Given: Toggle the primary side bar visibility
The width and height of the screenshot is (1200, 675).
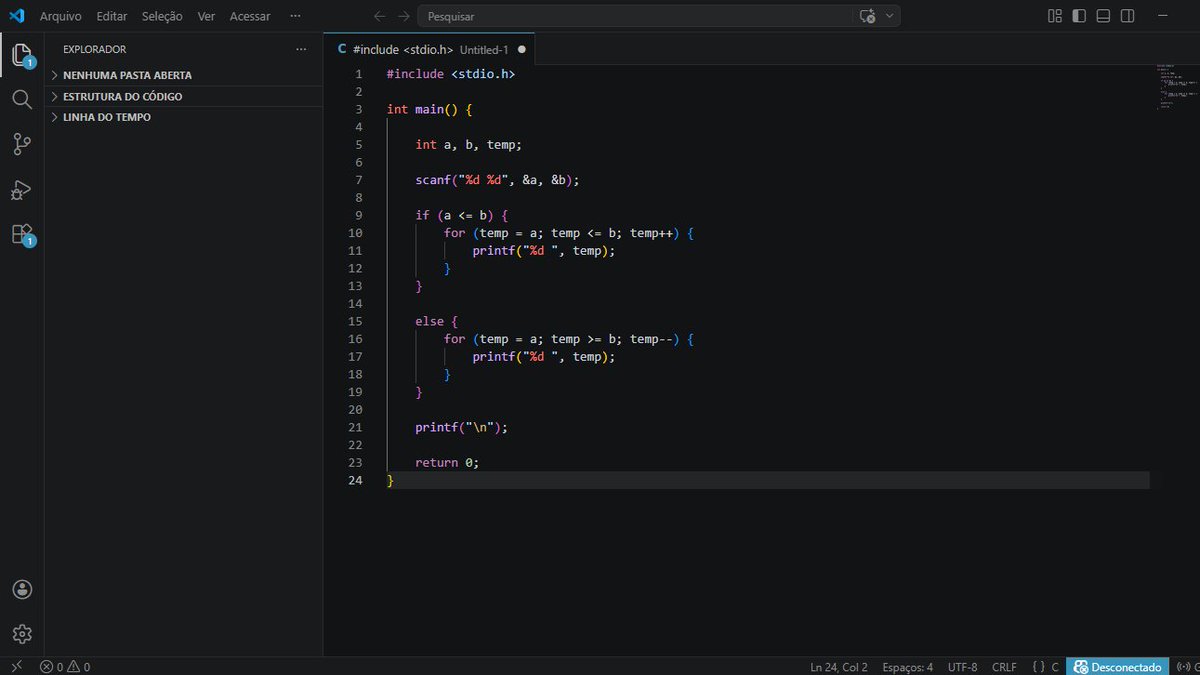Looking at the screenshot, I should click(1079, 16).
